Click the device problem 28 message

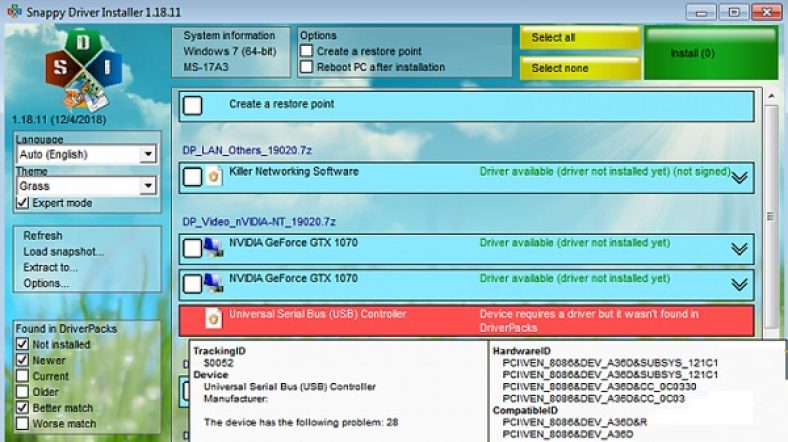tap(301, 422)
